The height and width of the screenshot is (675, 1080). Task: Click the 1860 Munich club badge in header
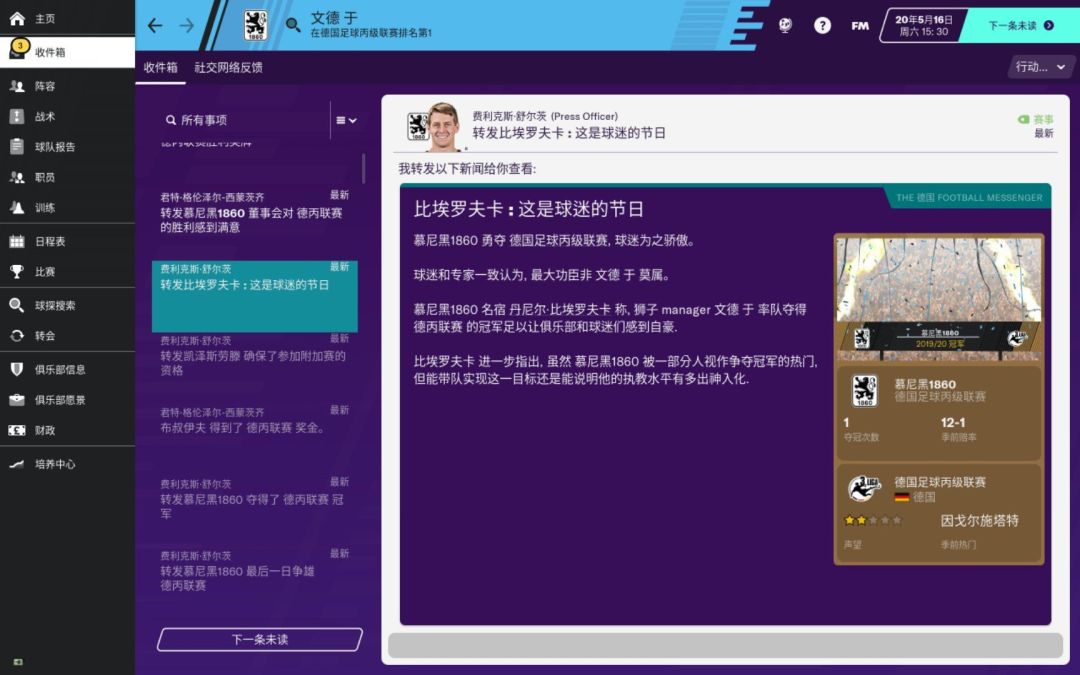256,25
